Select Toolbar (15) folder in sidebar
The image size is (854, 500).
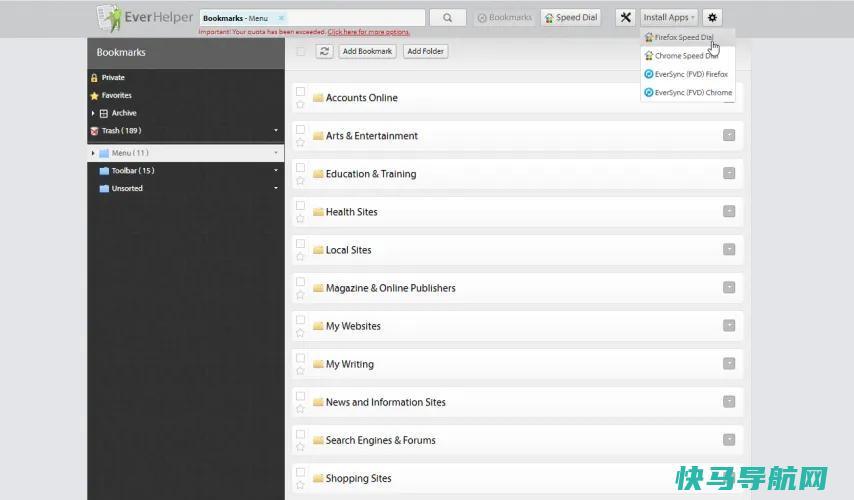coord(133,170)
